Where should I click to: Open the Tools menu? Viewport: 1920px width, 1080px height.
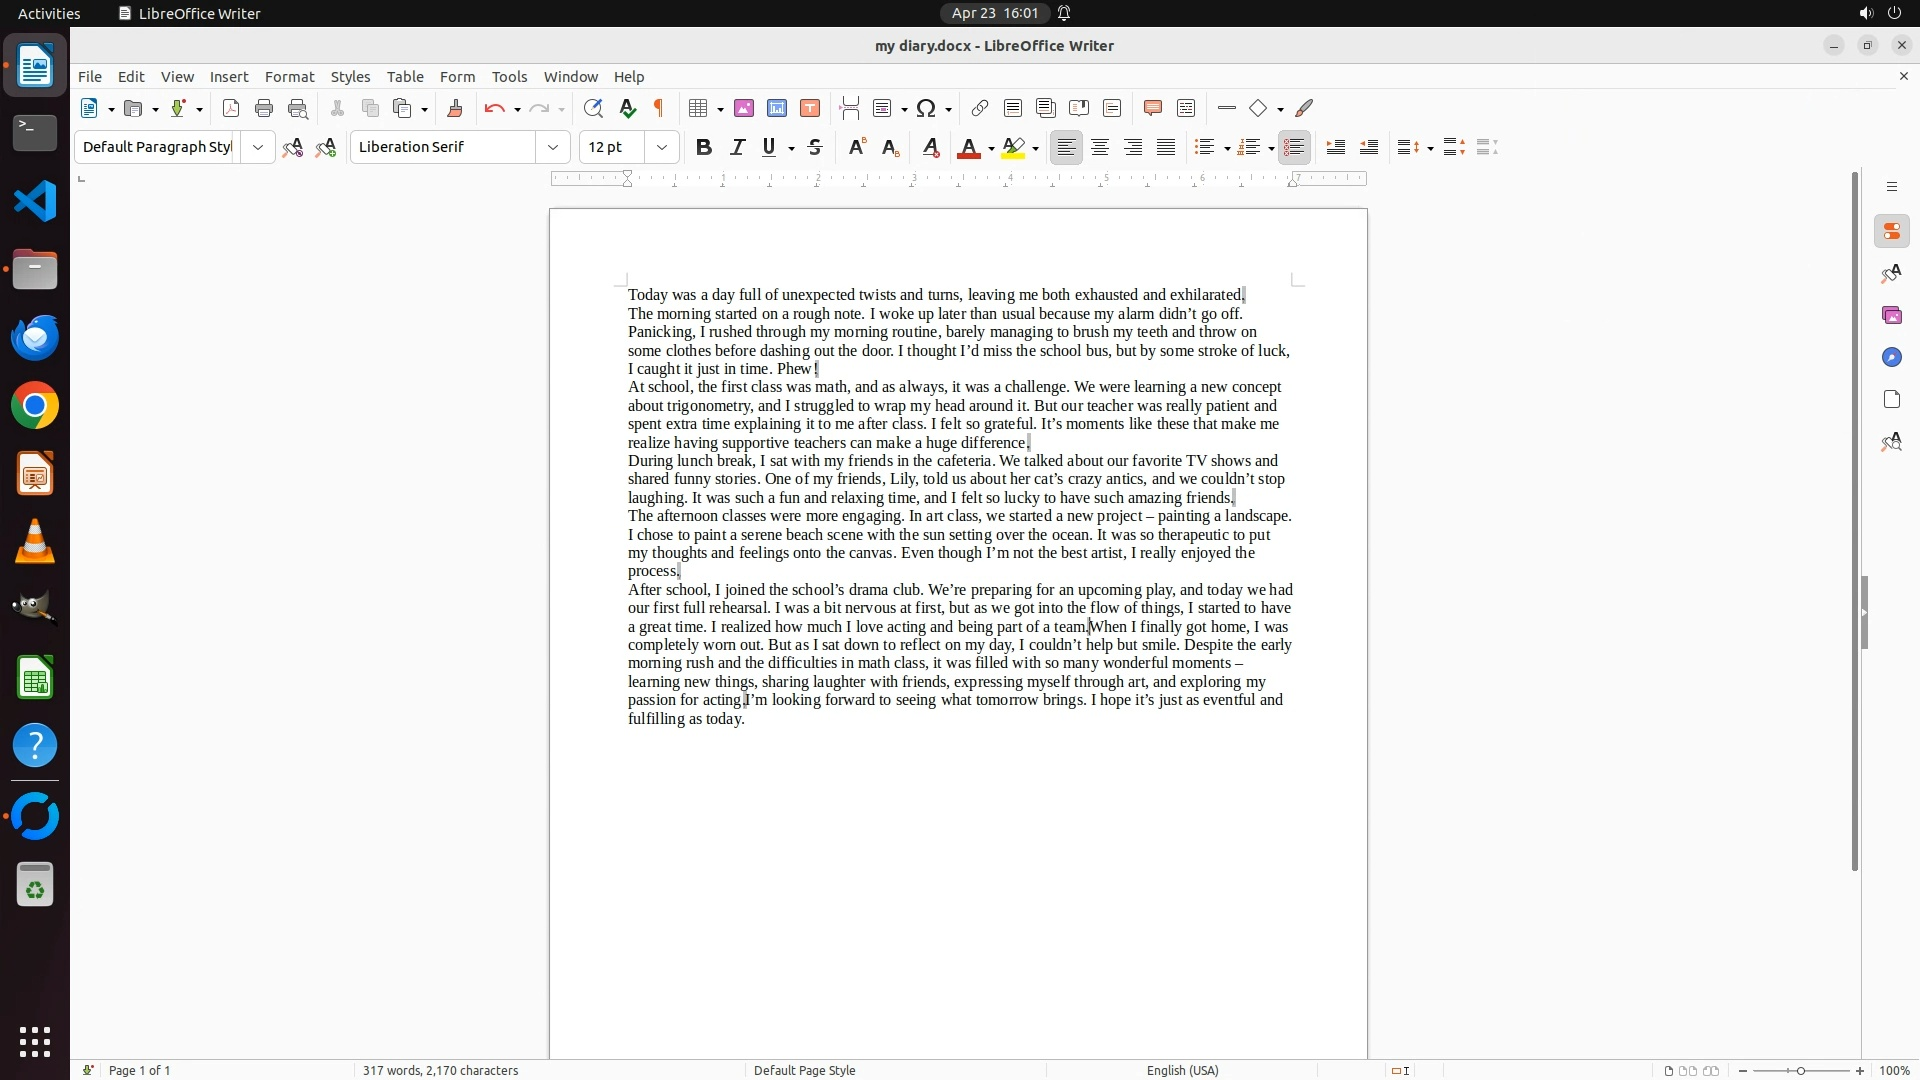tap(509, 77)
